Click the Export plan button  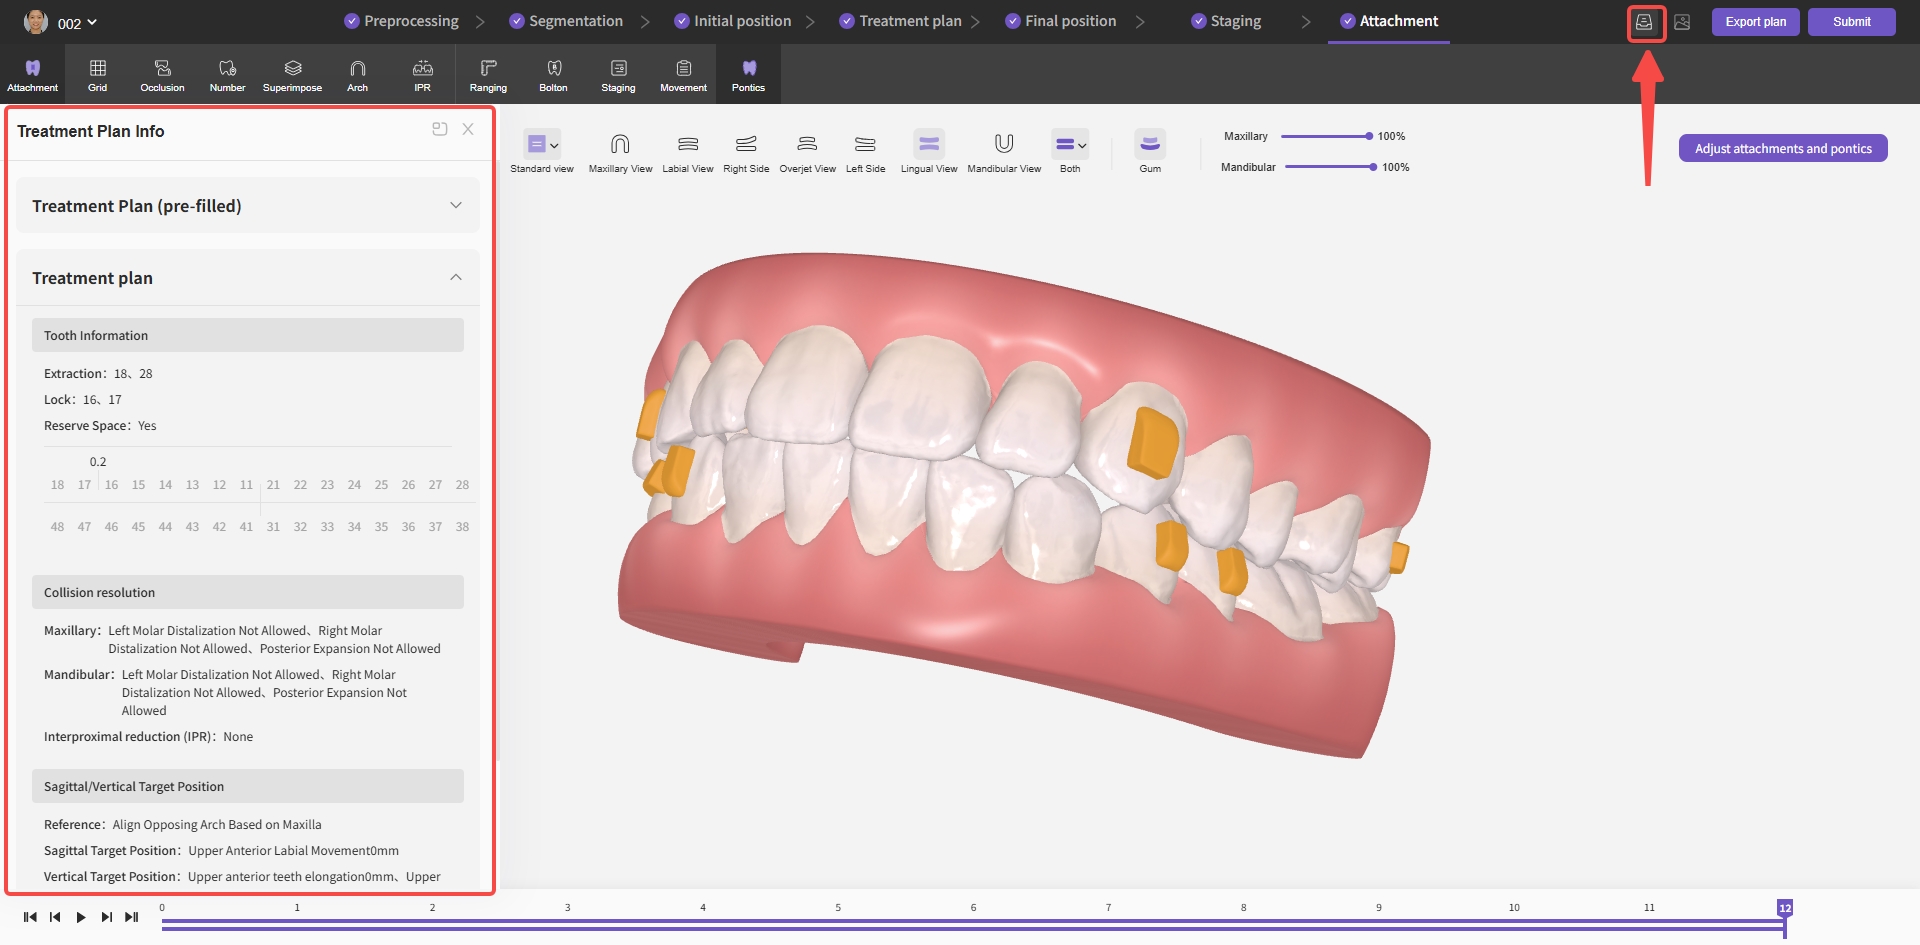click(1755, 22)
